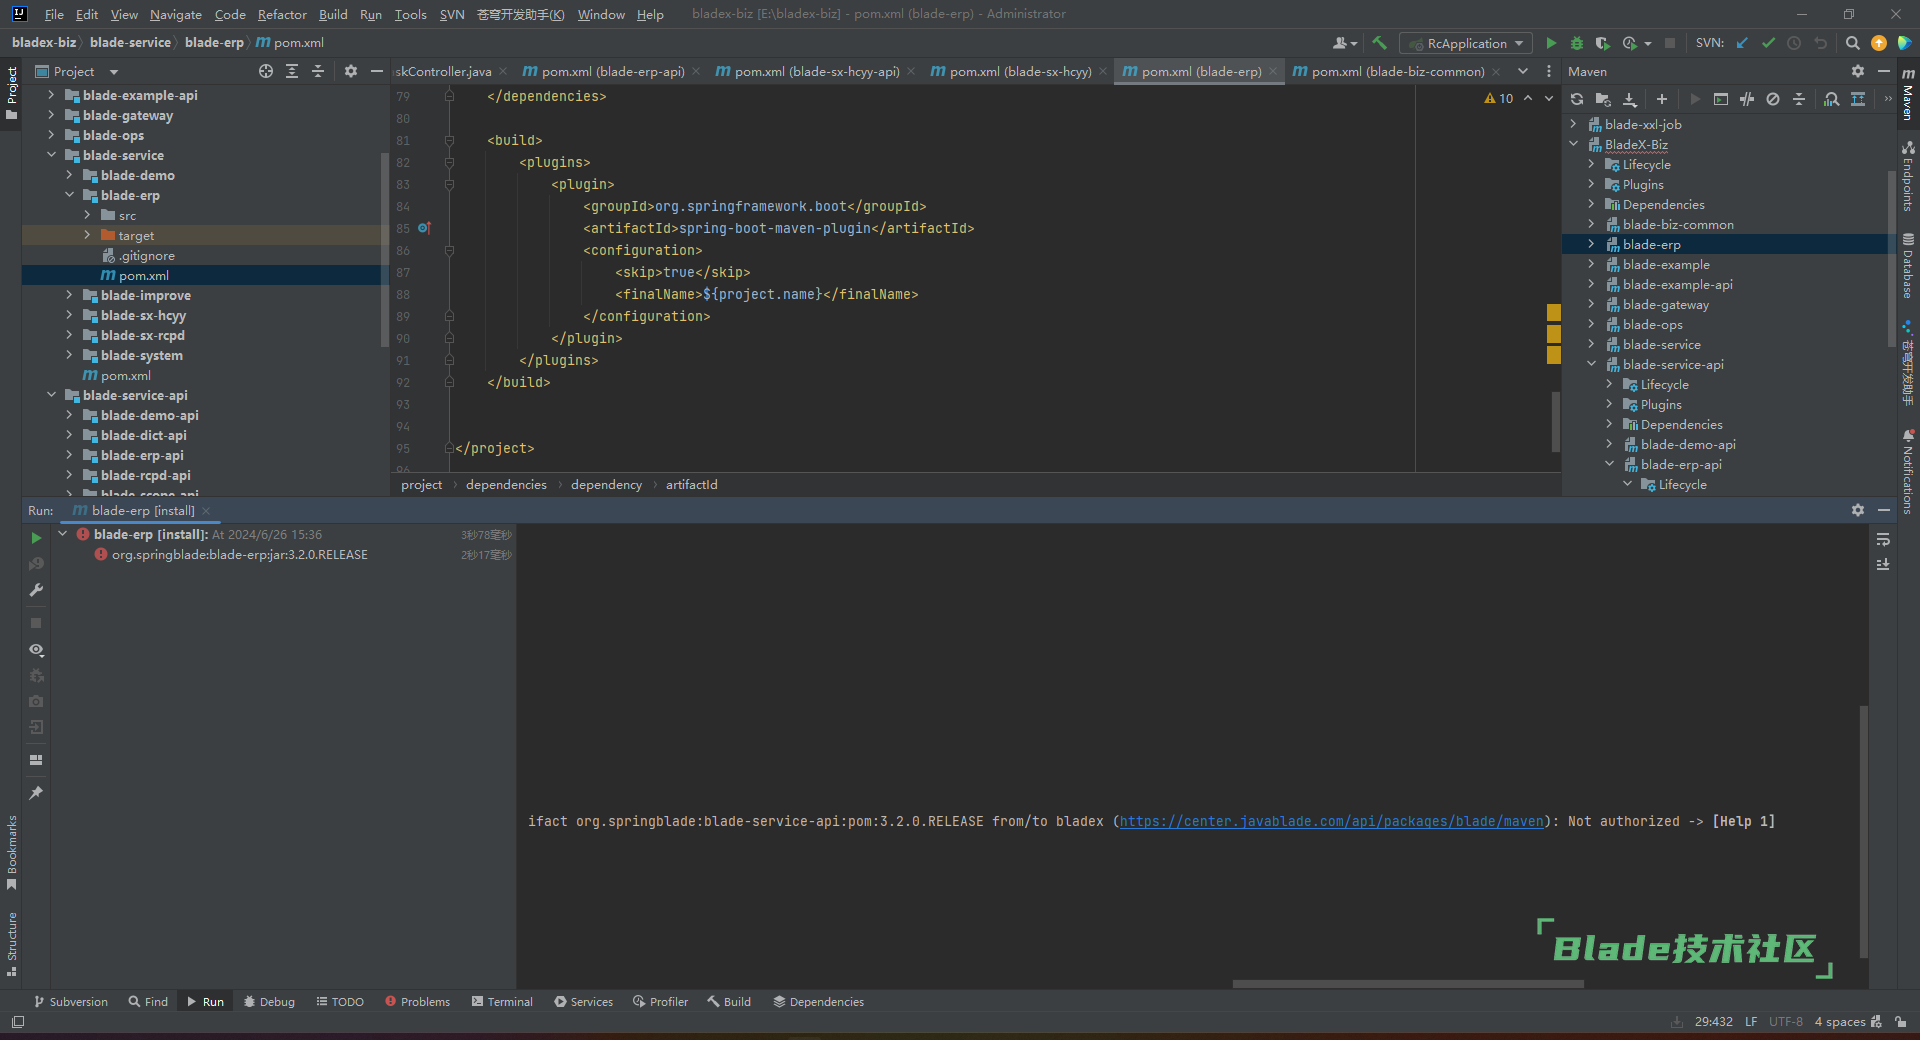Click the Add Maven Projects plus icon
The height and width of the screenshot is (1040, 1920).
pos(1662,99)
